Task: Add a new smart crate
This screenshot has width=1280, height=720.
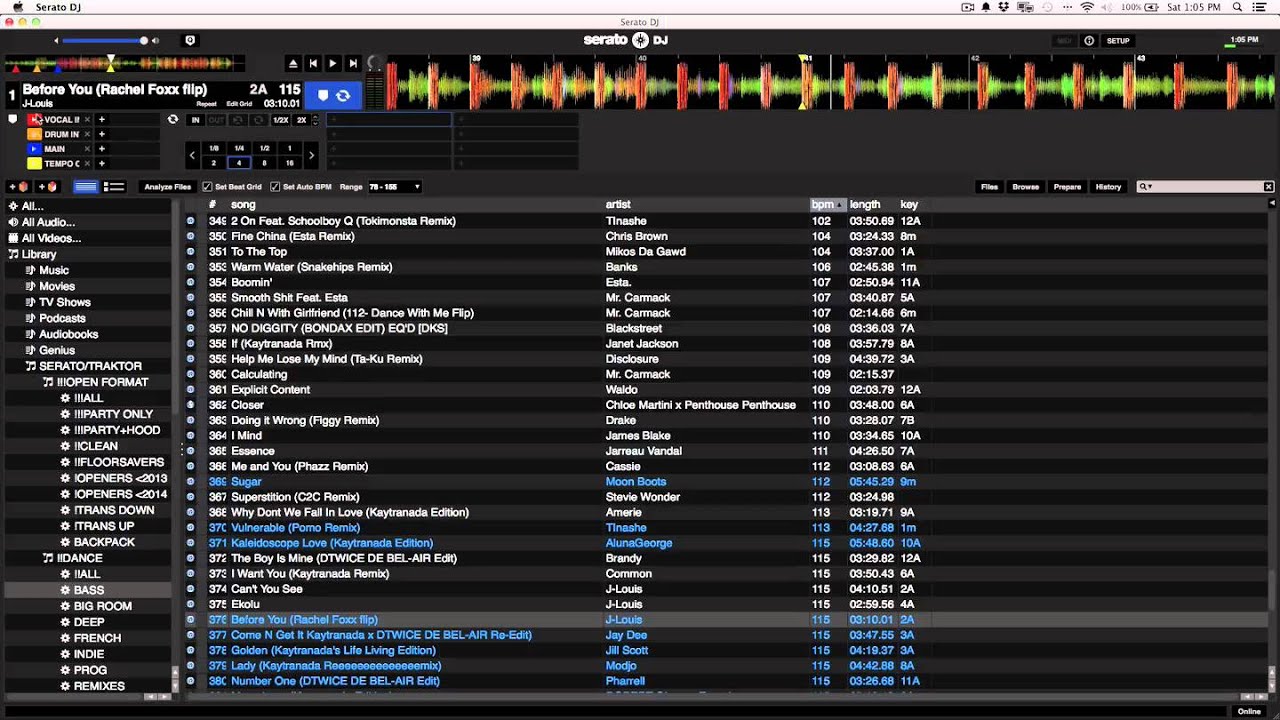Action: pyautogui.click(x=47, y=187)
